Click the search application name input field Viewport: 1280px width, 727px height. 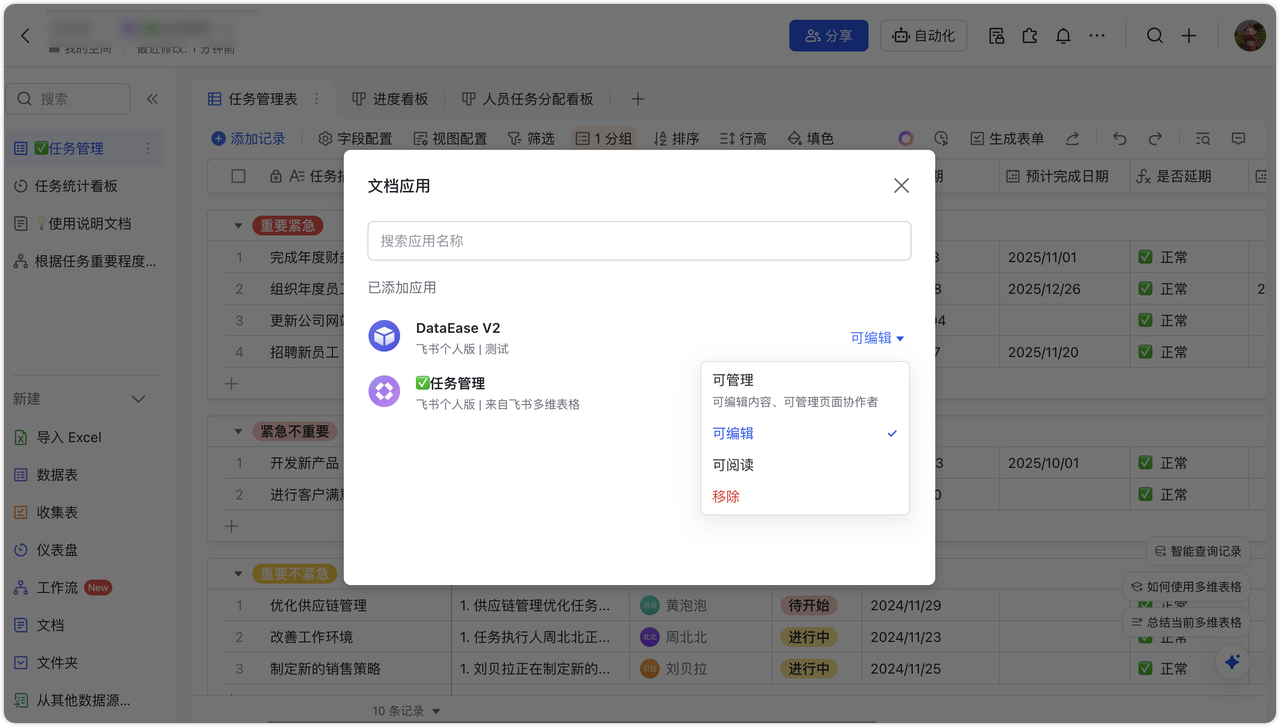pos(639,241)
